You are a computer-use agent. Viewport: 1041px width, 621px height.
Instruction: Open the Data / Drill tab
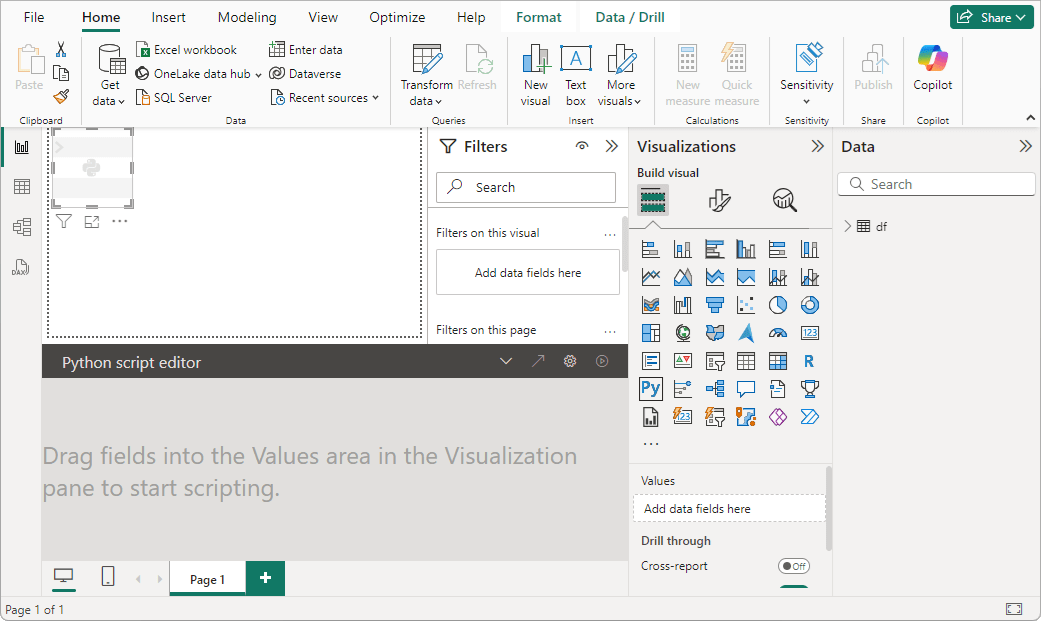(x=628, y=17)
